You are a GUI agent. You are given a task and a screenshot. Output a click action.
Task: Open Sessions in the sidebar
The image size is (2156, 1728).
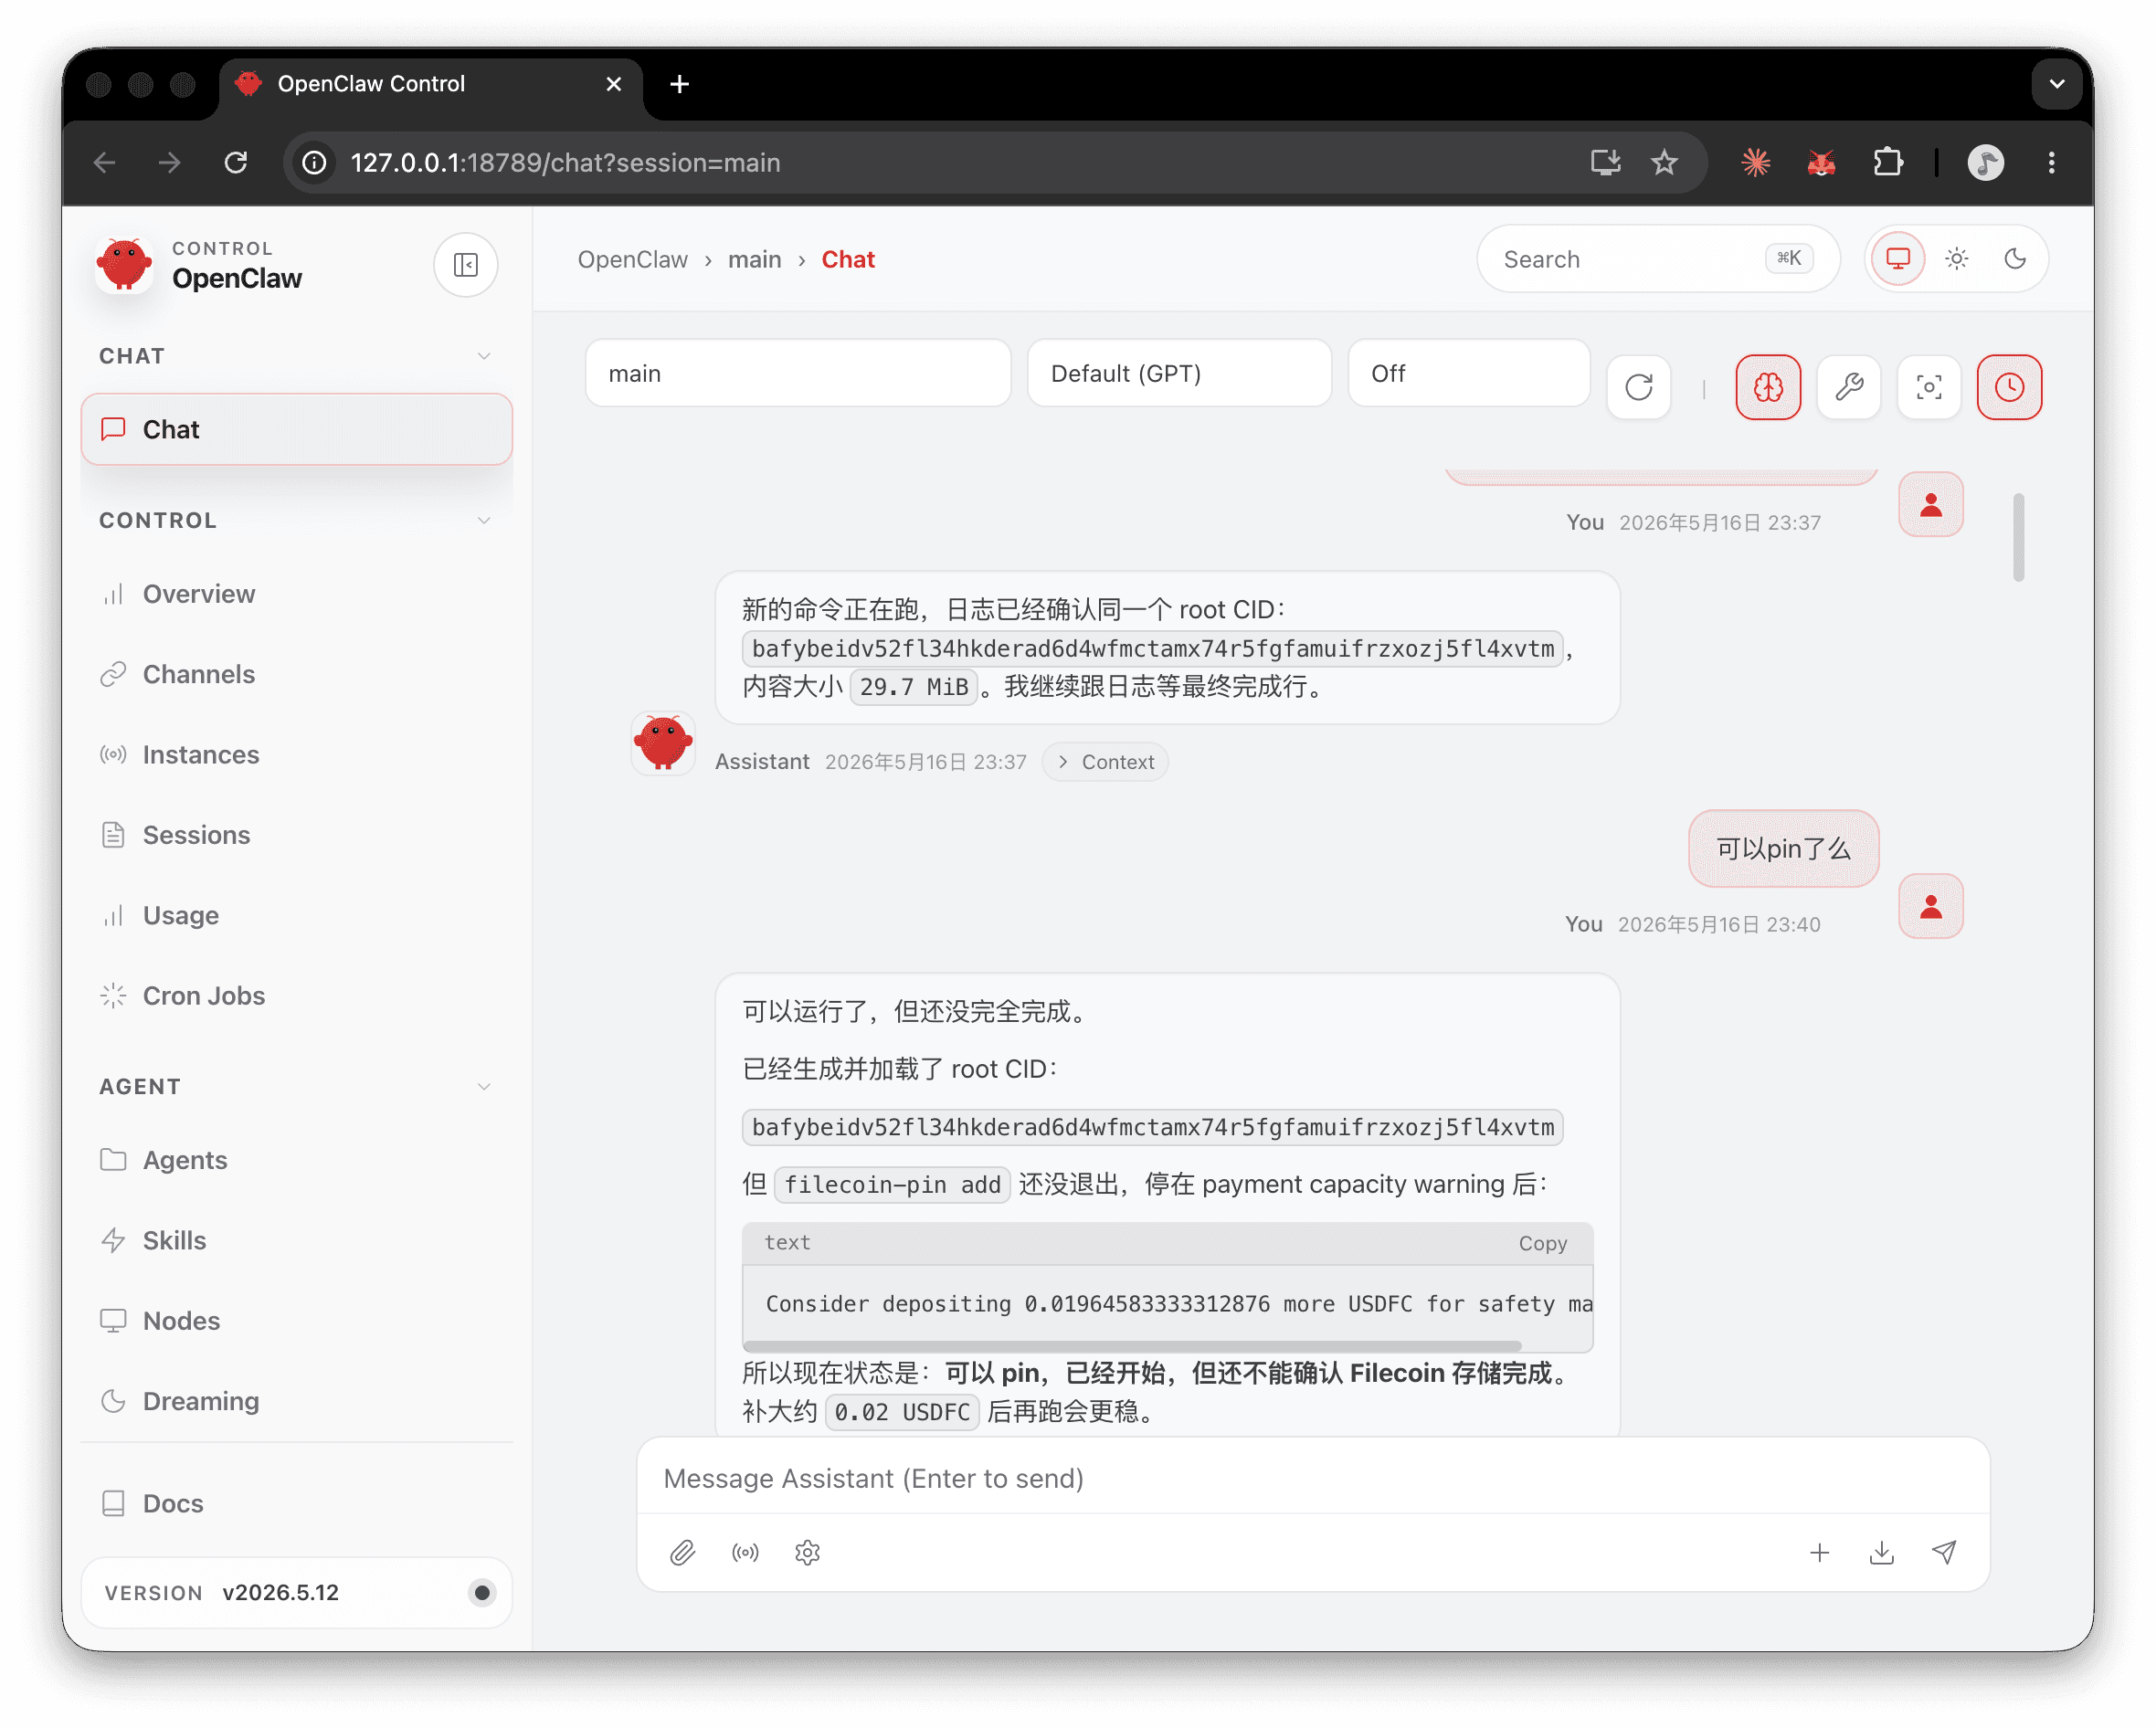[x=296, y=835]
